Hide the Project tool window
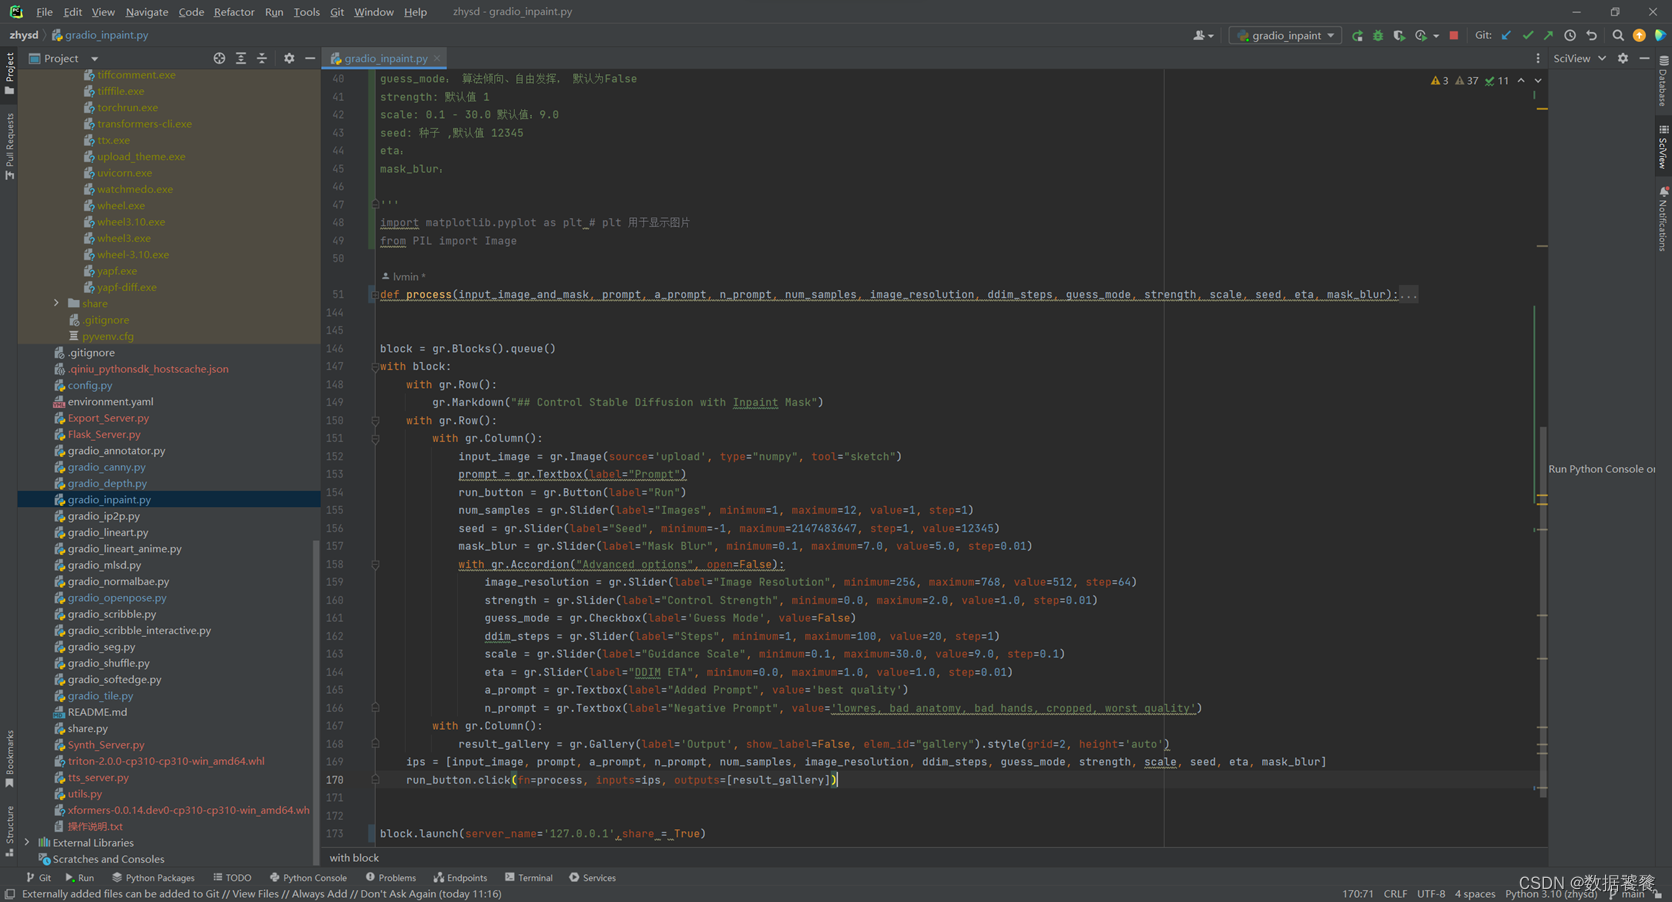The image size is (1672, 902). point(310,59)
